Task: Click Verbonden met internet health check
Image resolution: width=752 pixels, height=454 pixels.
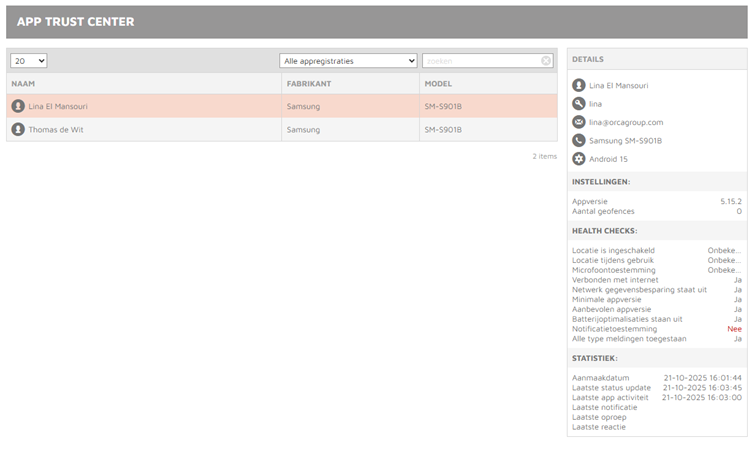Action: tap(657, 280)
